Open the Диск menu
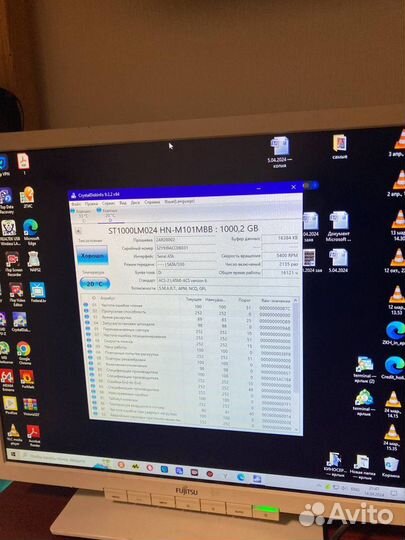The height and width of the screenshot is (540, 405). [x=135, y=202]
